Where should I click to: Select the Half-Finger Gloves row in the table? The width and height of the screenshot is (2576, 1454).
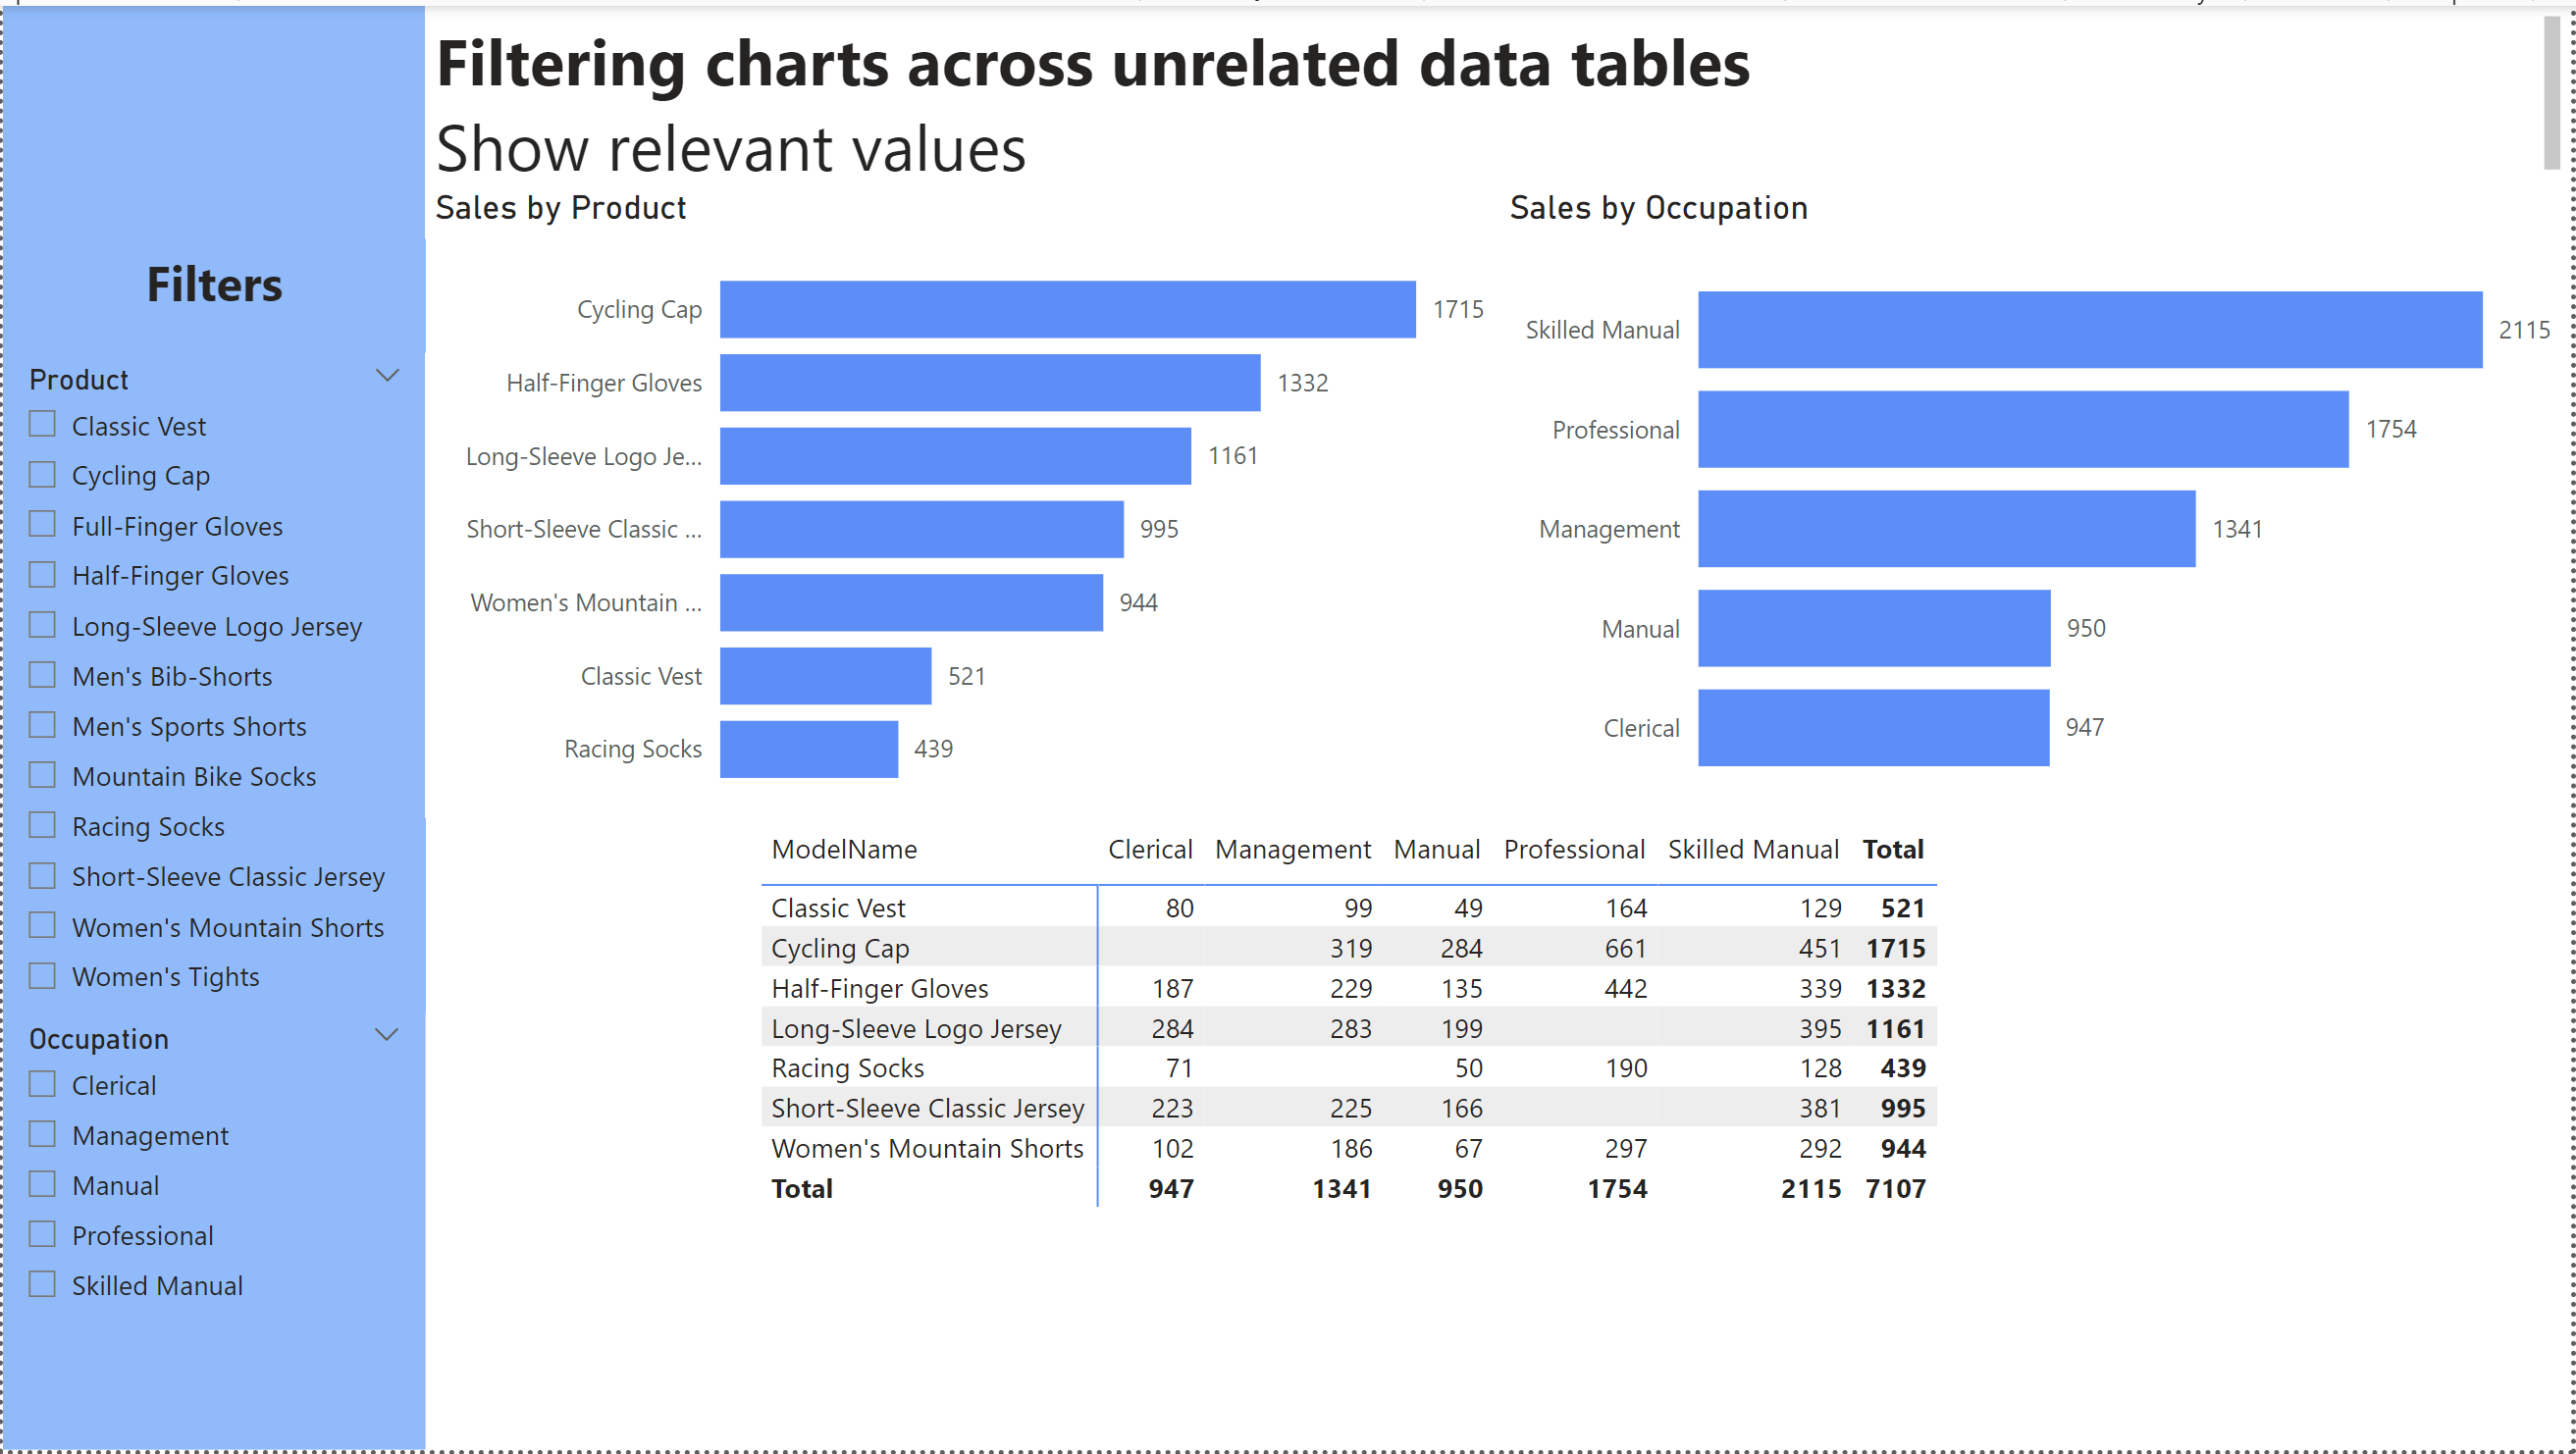click(879, 989)
